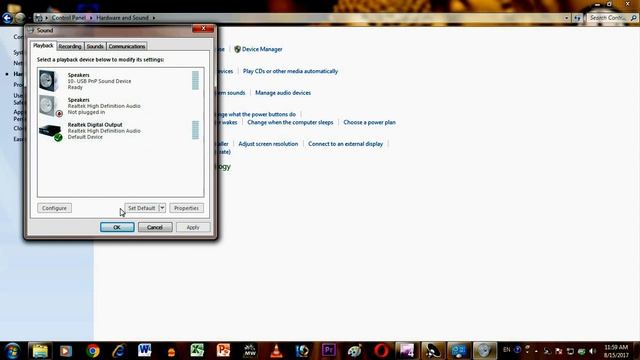The height and width of the screenshot is (360, 640).
Task: Launch Internet Explorer from the taskbar
Action: click(x=119, y=351)
